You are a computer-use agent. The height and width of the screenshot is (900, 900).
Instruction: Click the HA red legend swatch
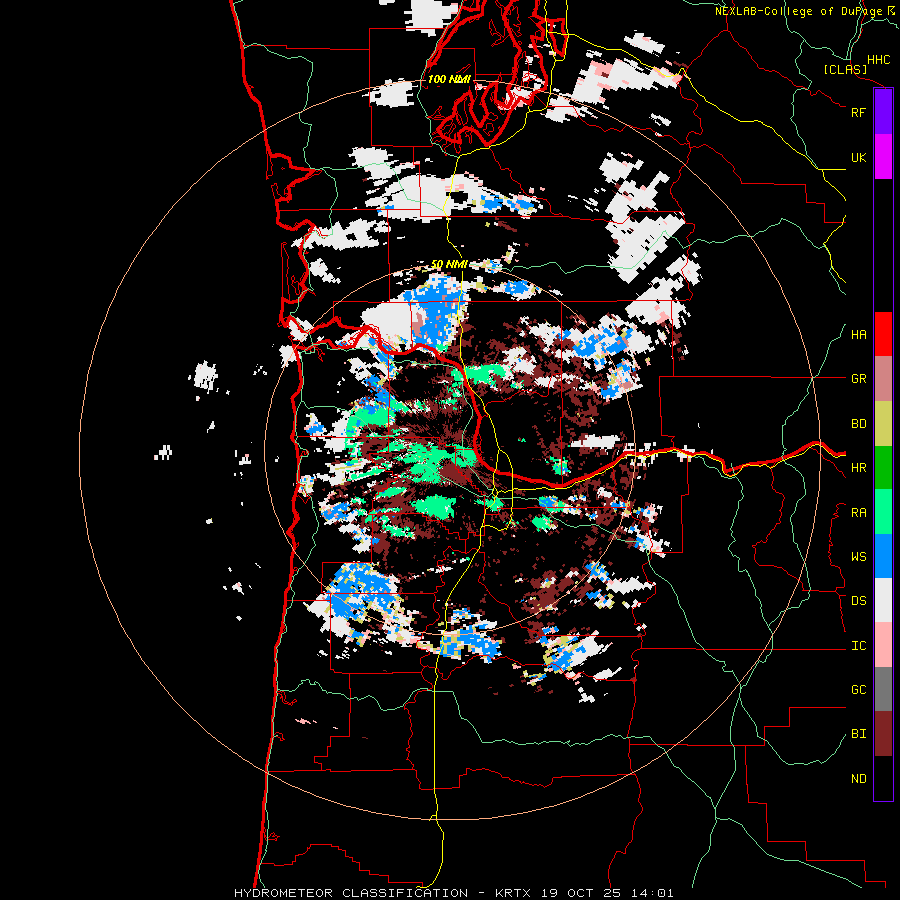(x=883, y=334)
